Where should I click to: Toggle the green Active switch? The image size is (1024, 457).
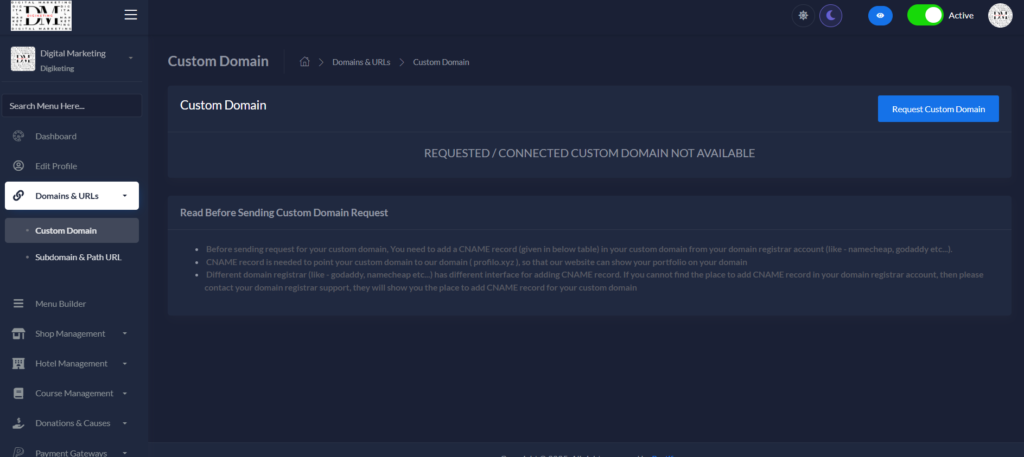pyautogui.click(x=925, y=16)
